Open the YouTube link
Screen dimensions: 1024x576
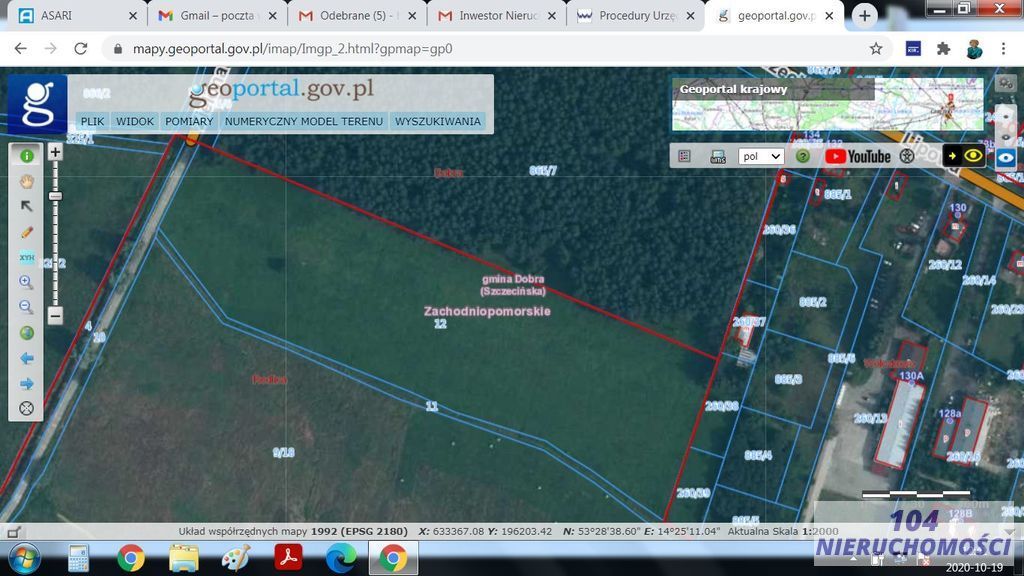(857, 156)
